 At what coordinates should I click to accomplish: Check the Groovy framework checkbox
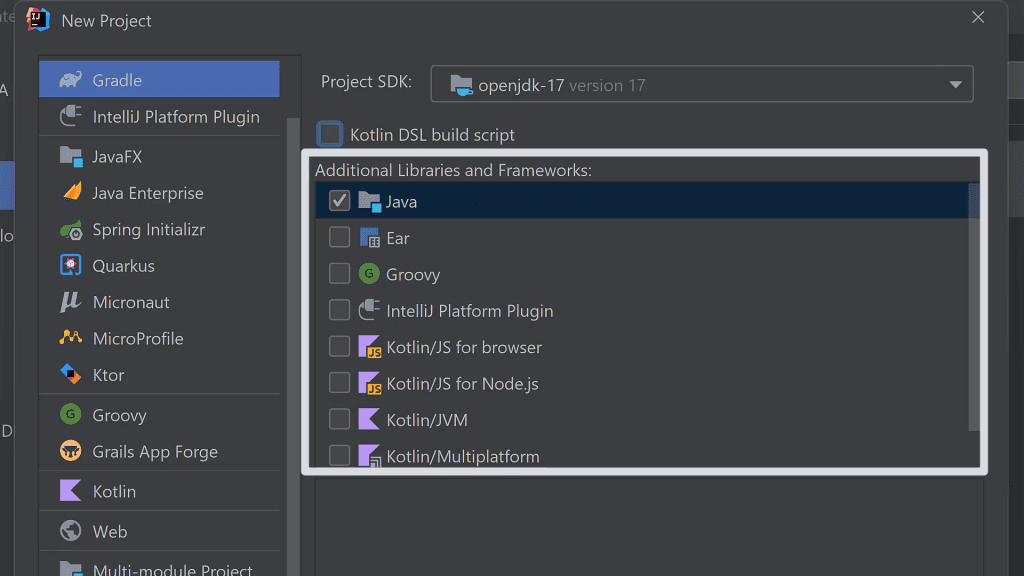click(339, 273)
